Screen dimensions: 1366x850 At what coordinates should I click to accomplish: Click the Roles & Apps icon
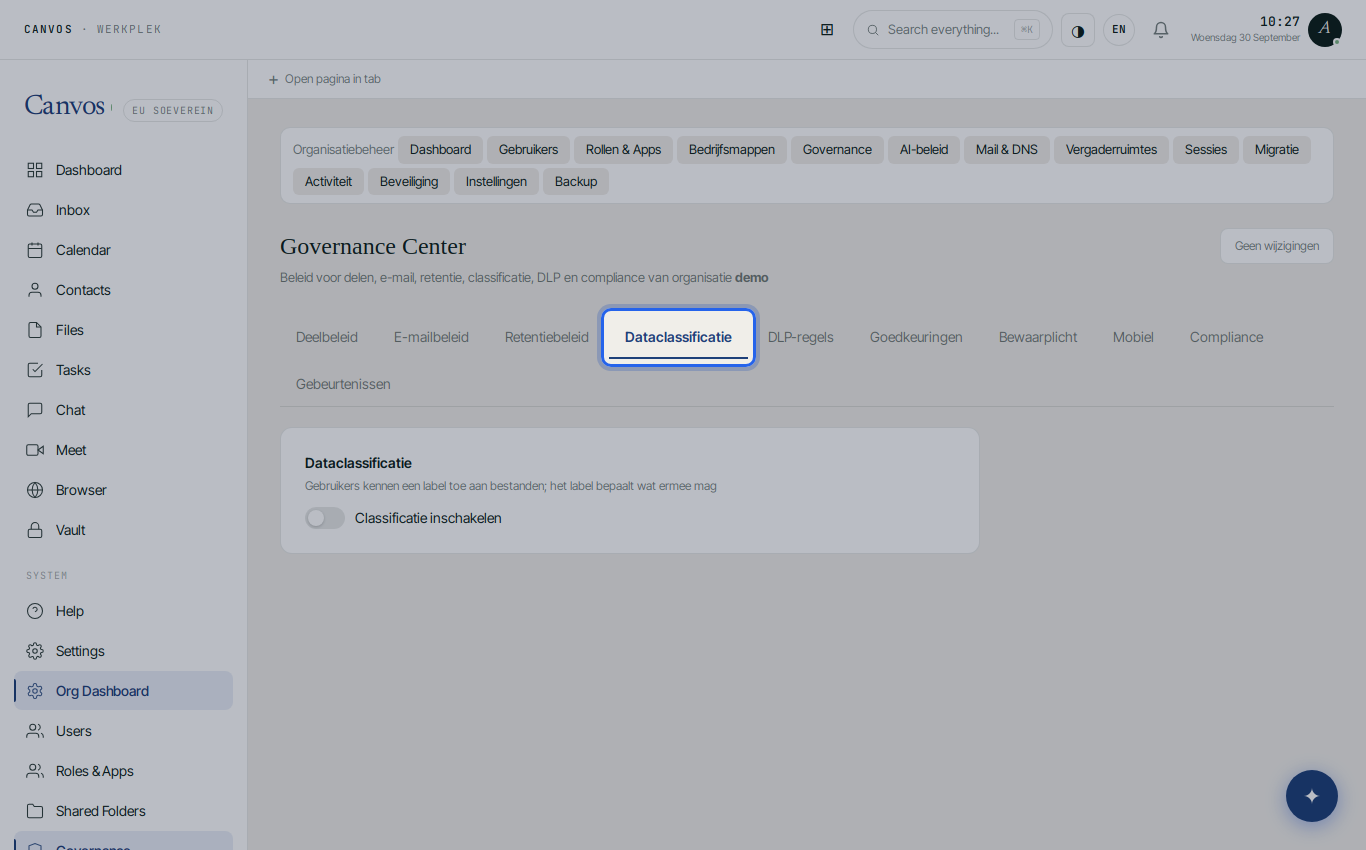(35, 771)
